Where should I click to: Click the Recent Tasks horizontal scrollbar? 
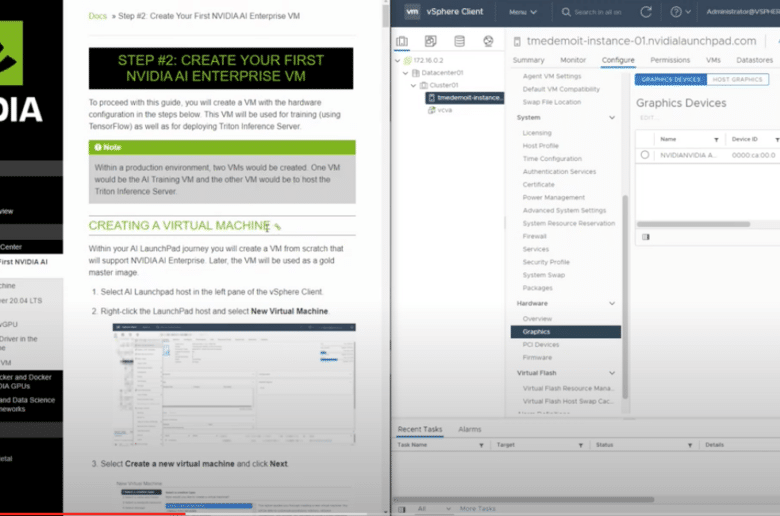(x=524, y=499)
